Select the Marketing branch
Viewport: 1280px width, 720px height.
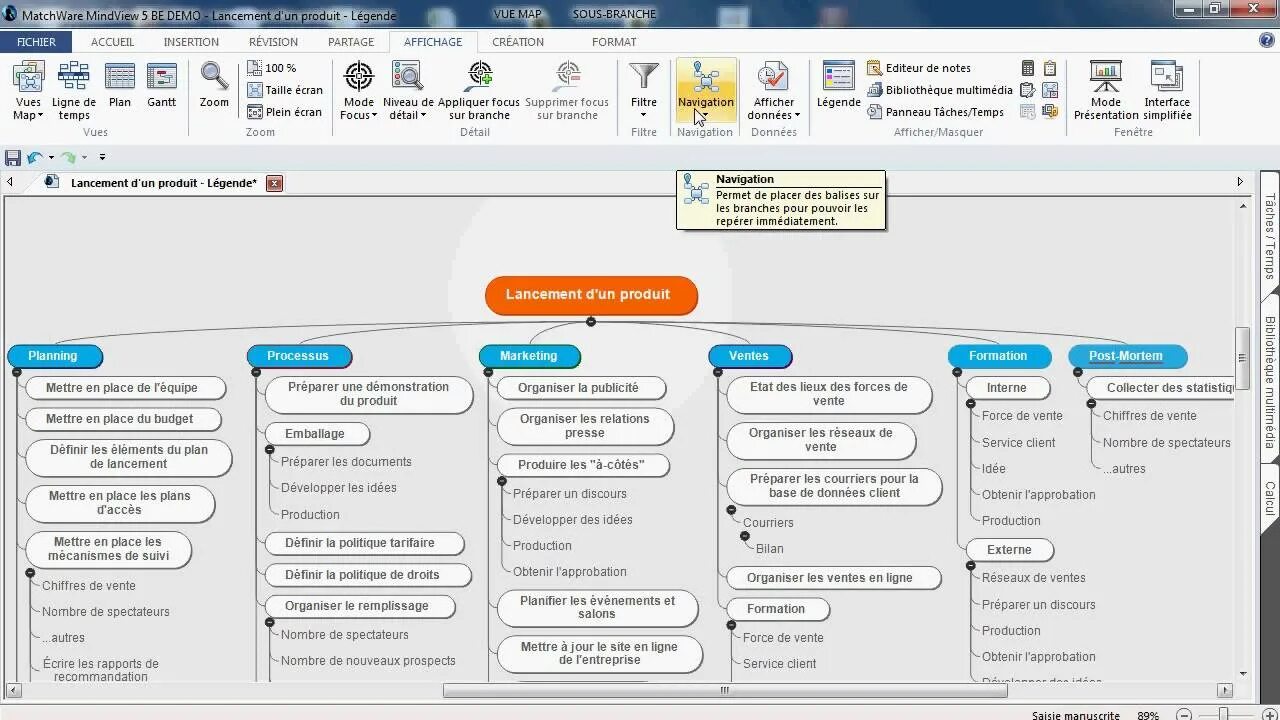click(529, 356)
